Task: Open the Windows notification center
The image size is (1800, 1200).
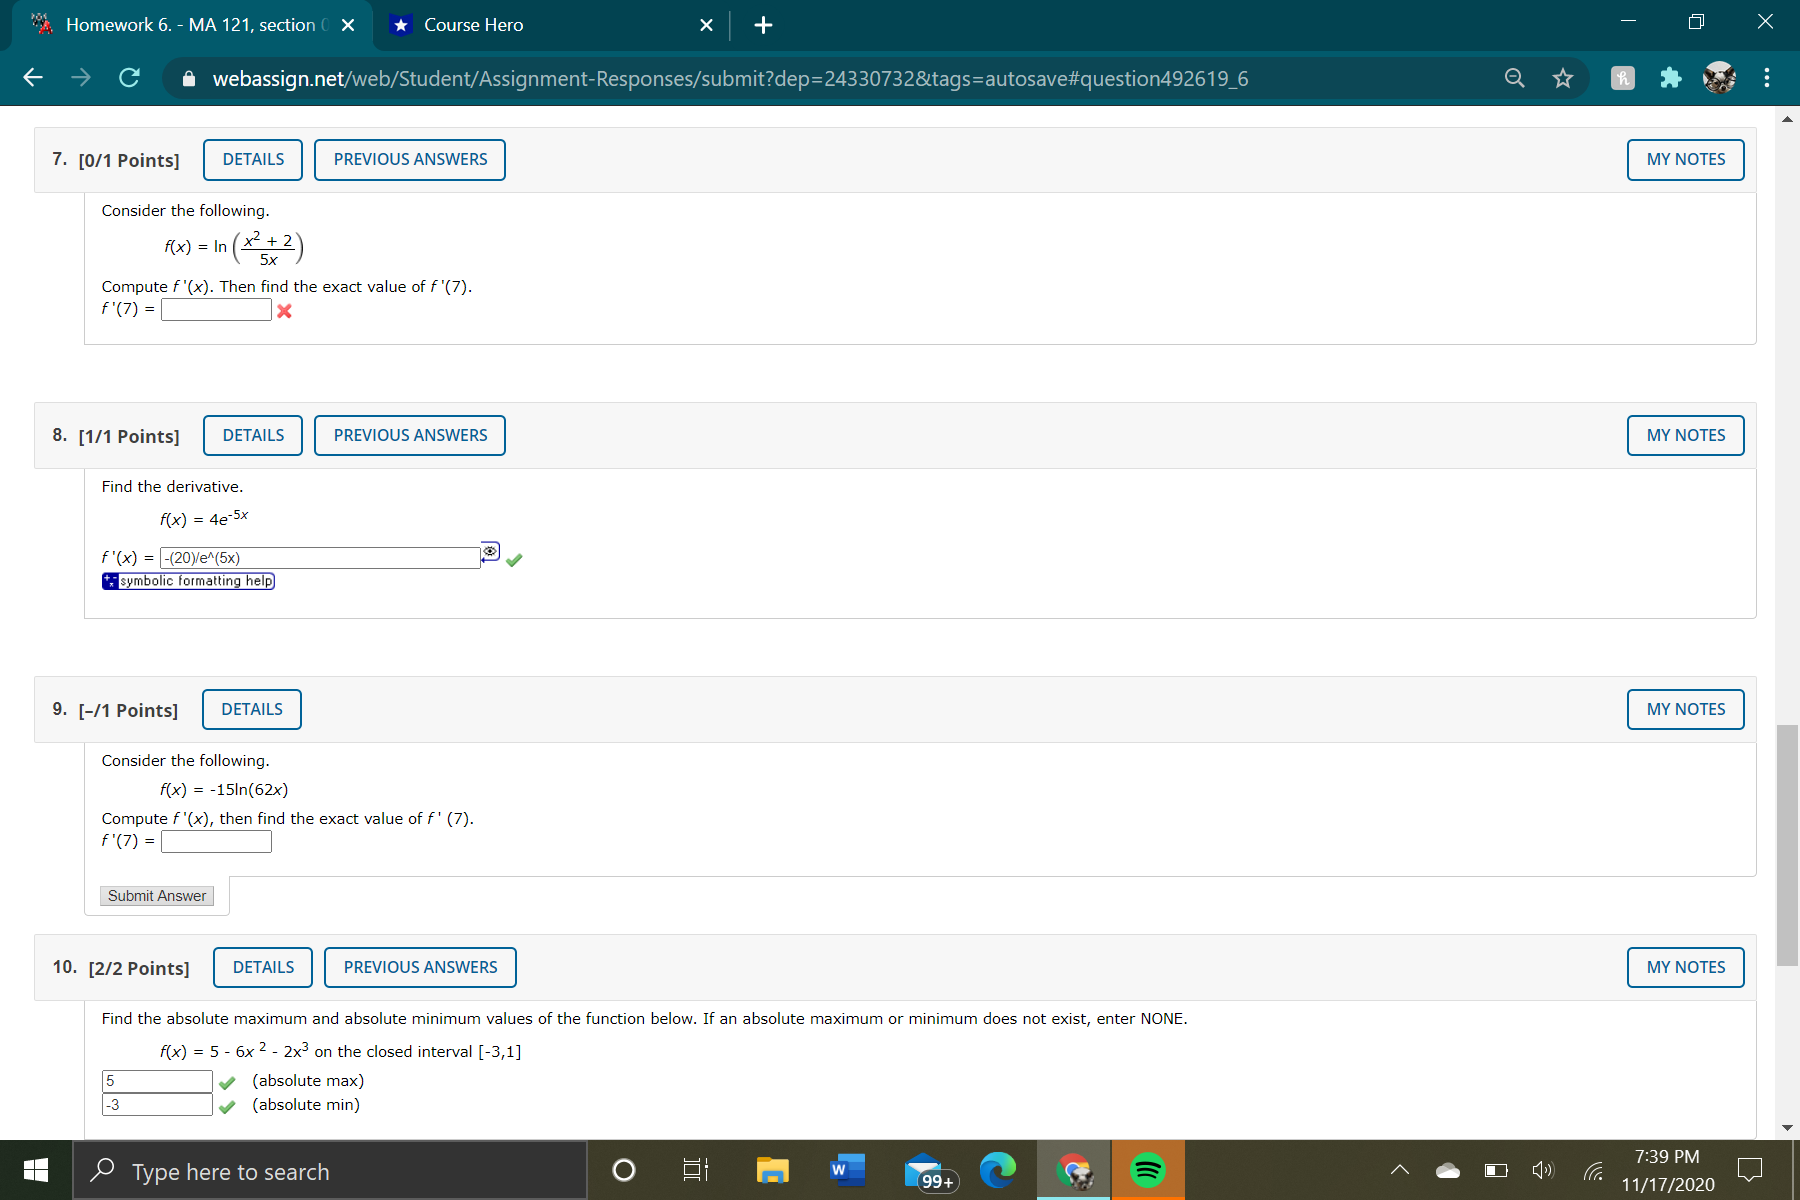Action: click(x=1751, y=1170)
